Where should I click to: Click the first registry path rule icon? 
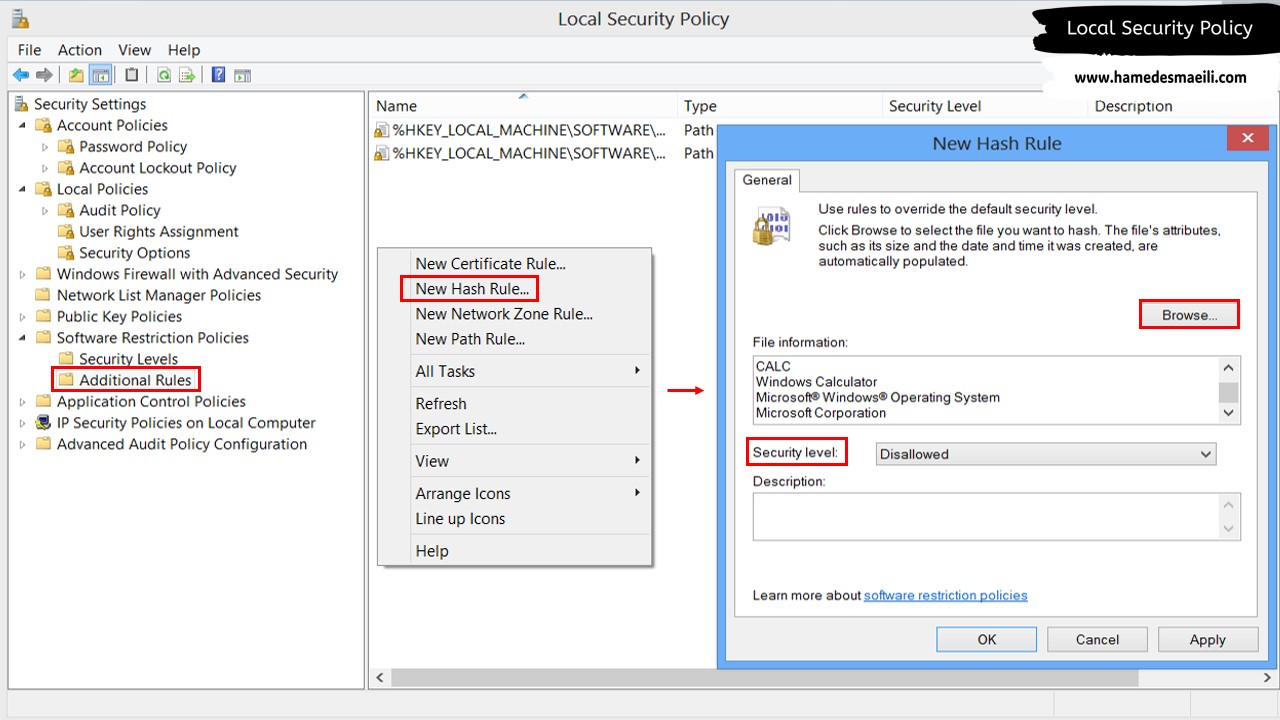(381, 130)
